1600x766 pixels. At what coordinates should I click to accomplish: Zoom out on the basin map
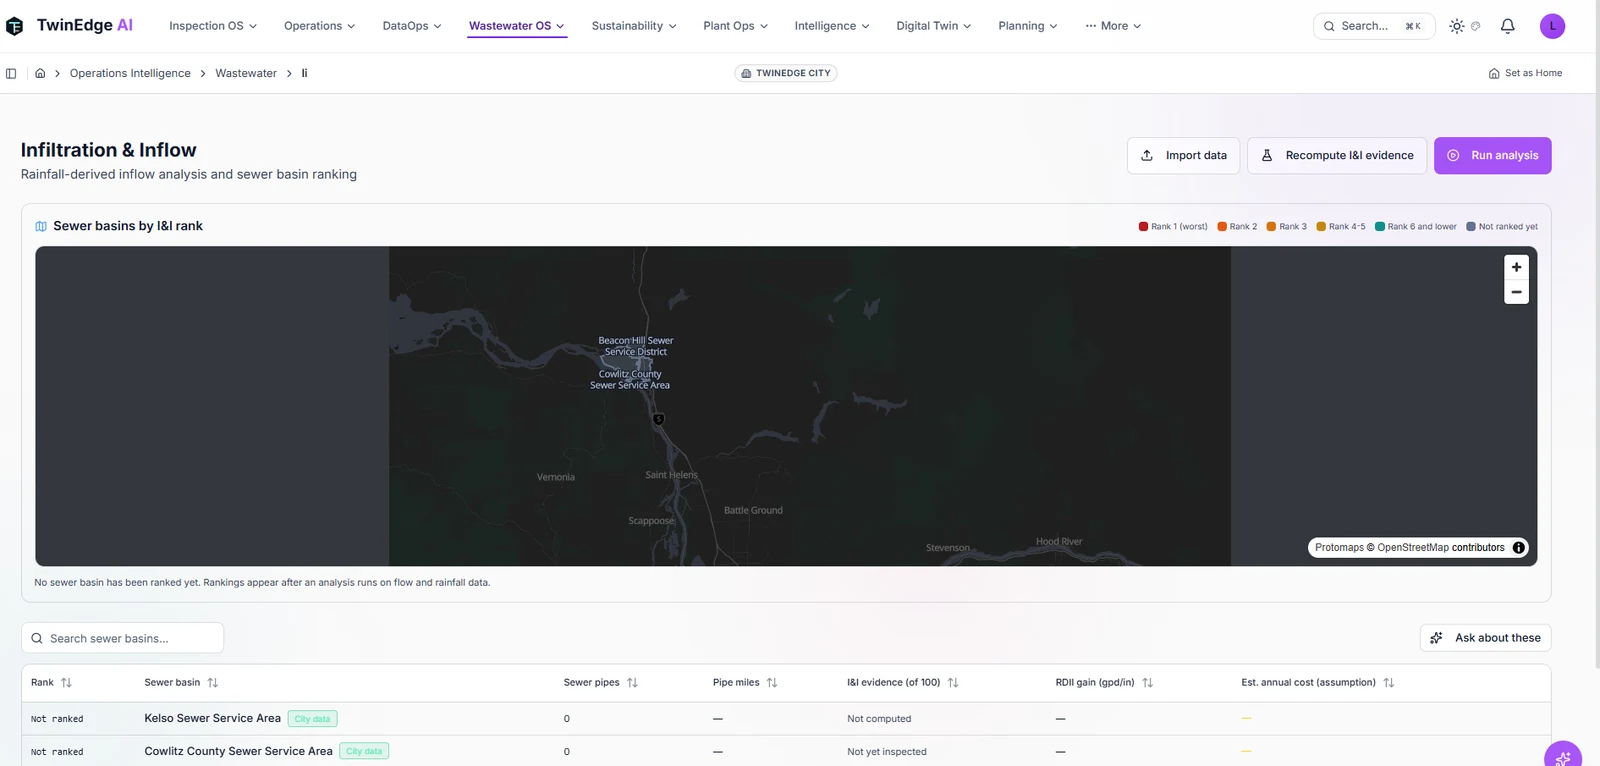pyautogui.click(x=1516, y=292)
